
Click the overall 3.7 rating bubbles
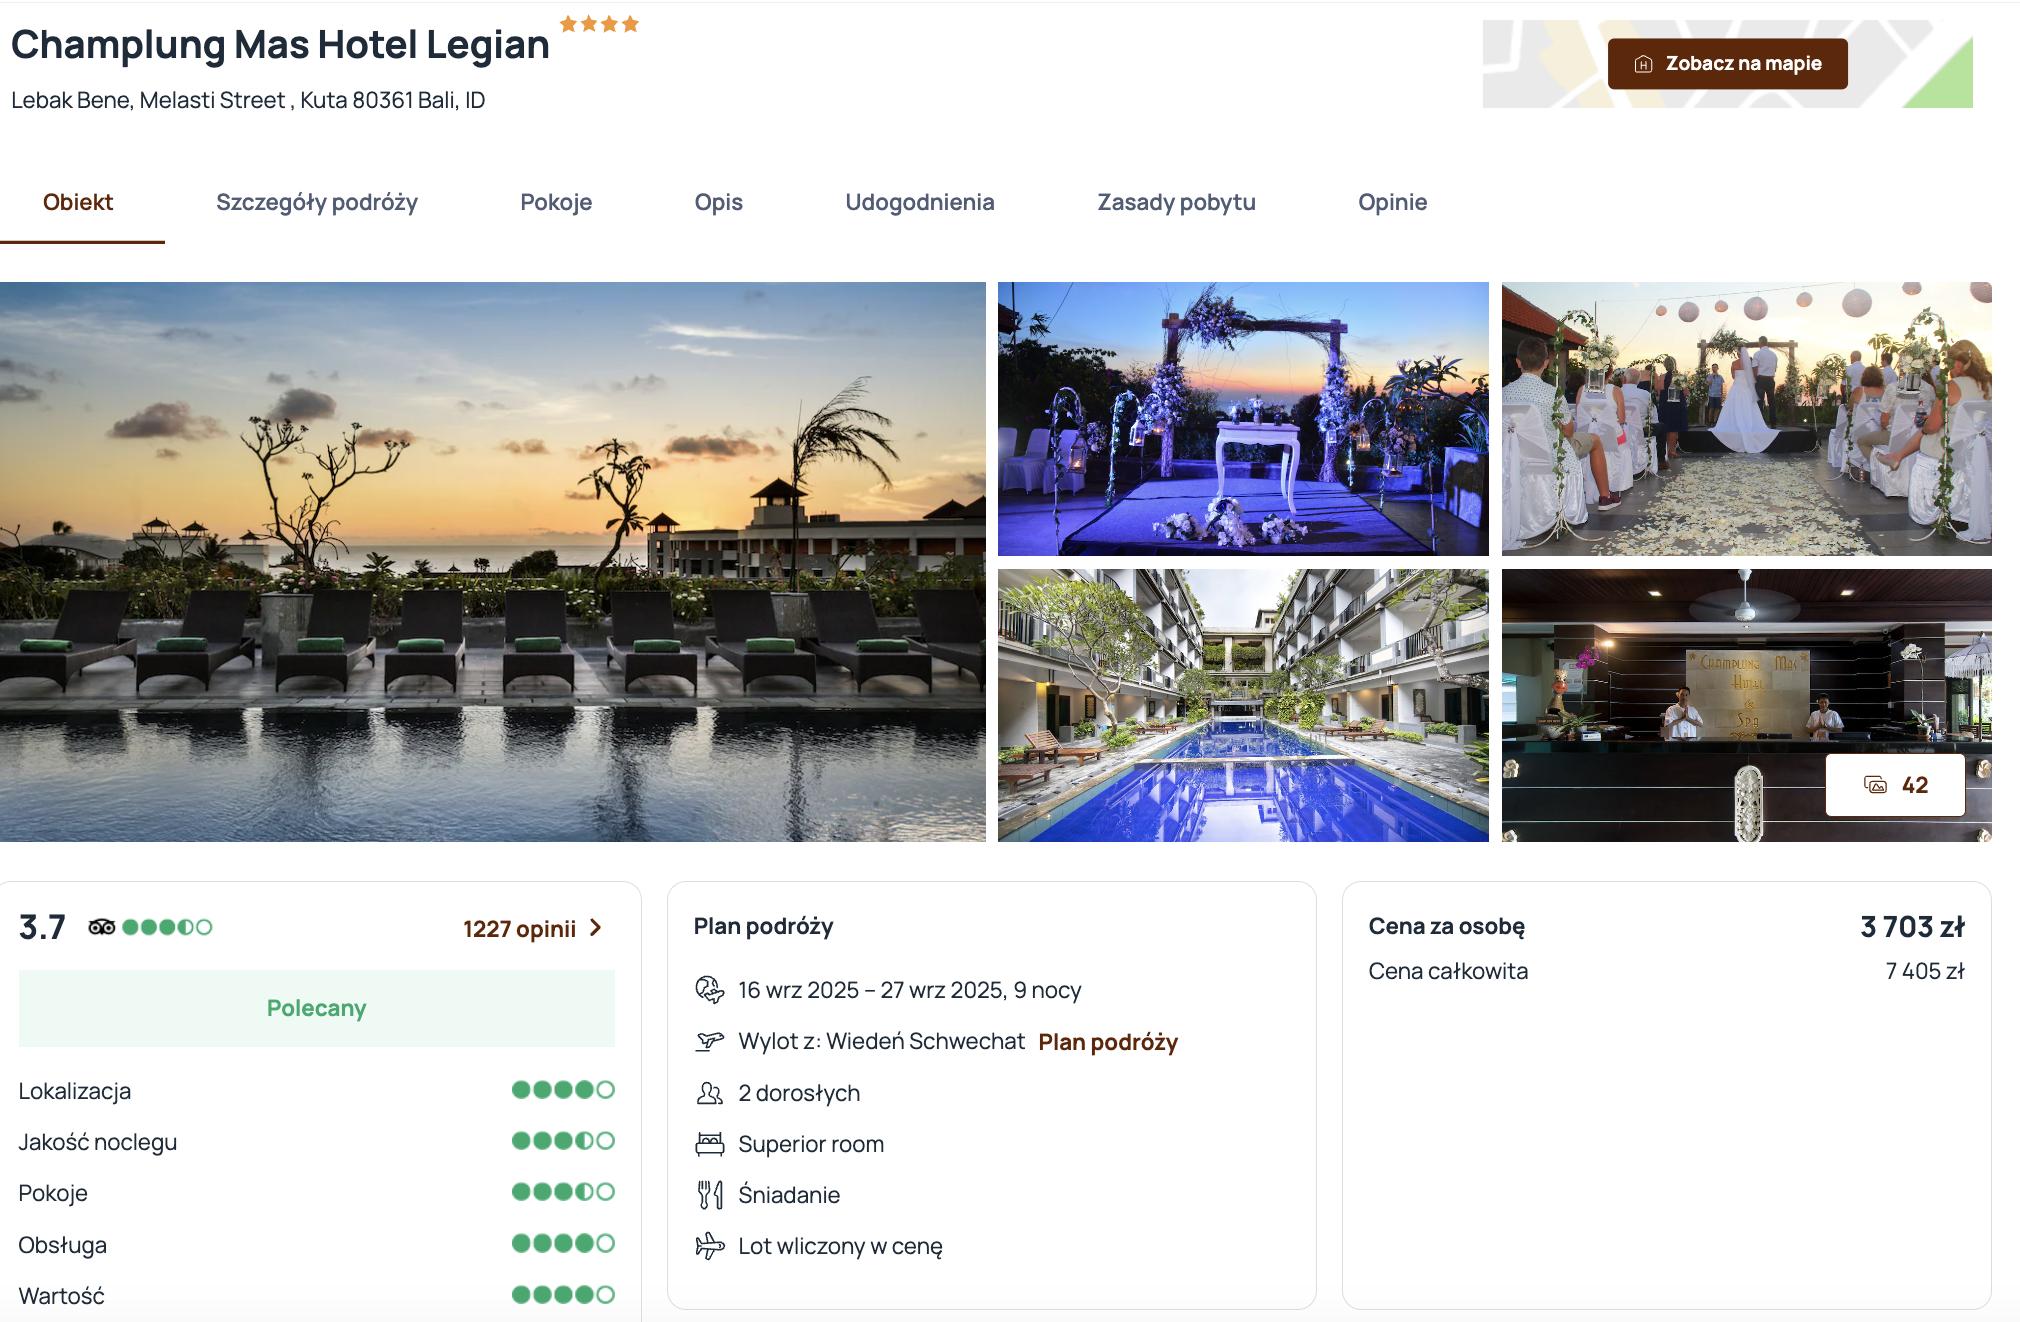pyautogui.click(x=167, y=927)
